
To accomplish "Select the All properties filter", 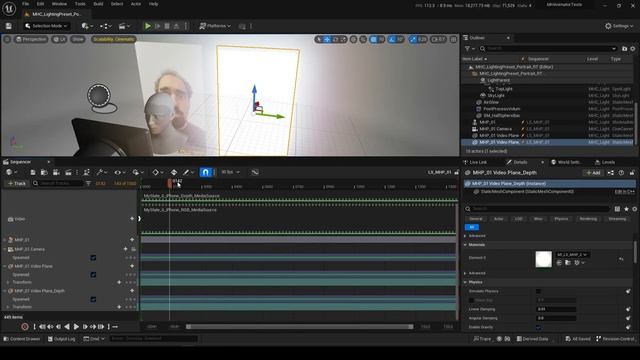I will [471, 227].
